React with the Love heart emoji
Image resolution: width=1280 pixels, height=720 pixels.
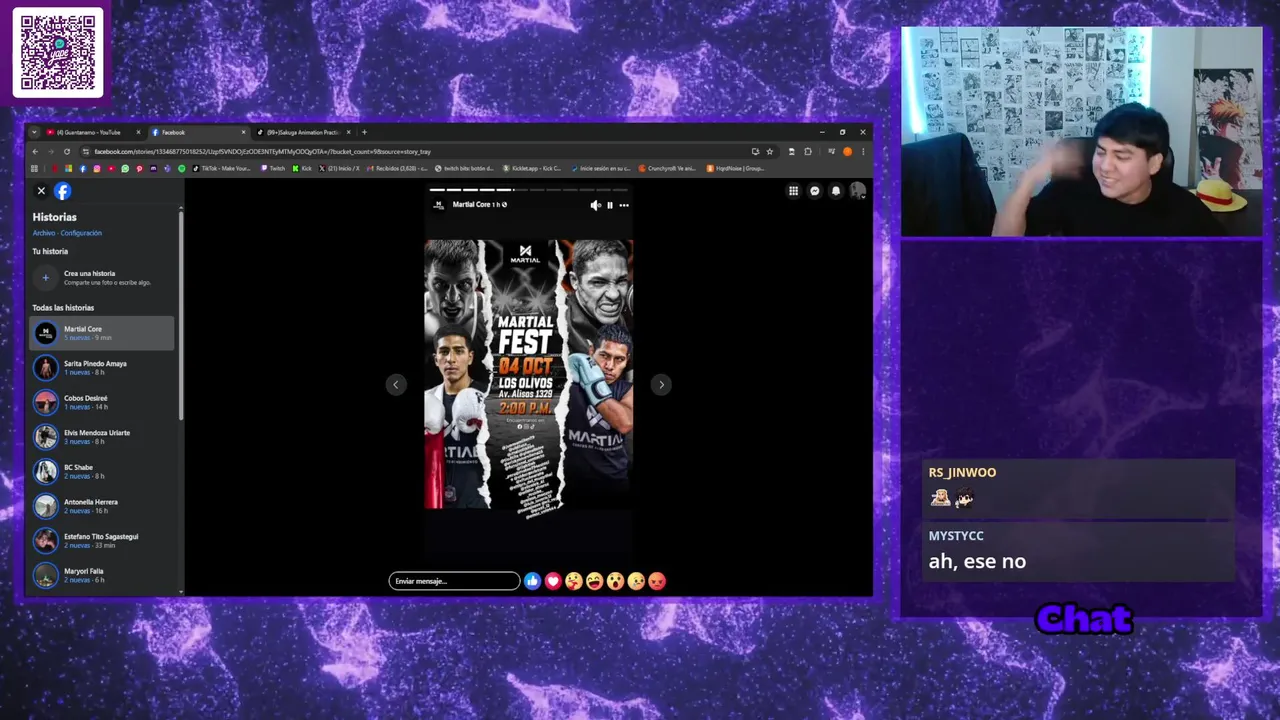[x=553, y=581]
